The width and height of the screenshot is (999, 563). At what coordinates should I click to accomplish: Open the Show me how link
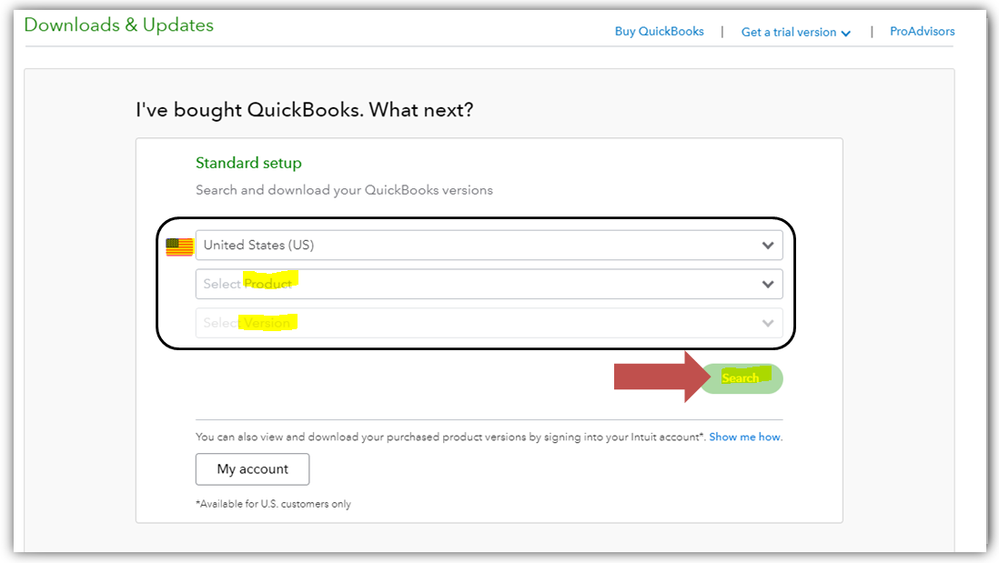746,437
